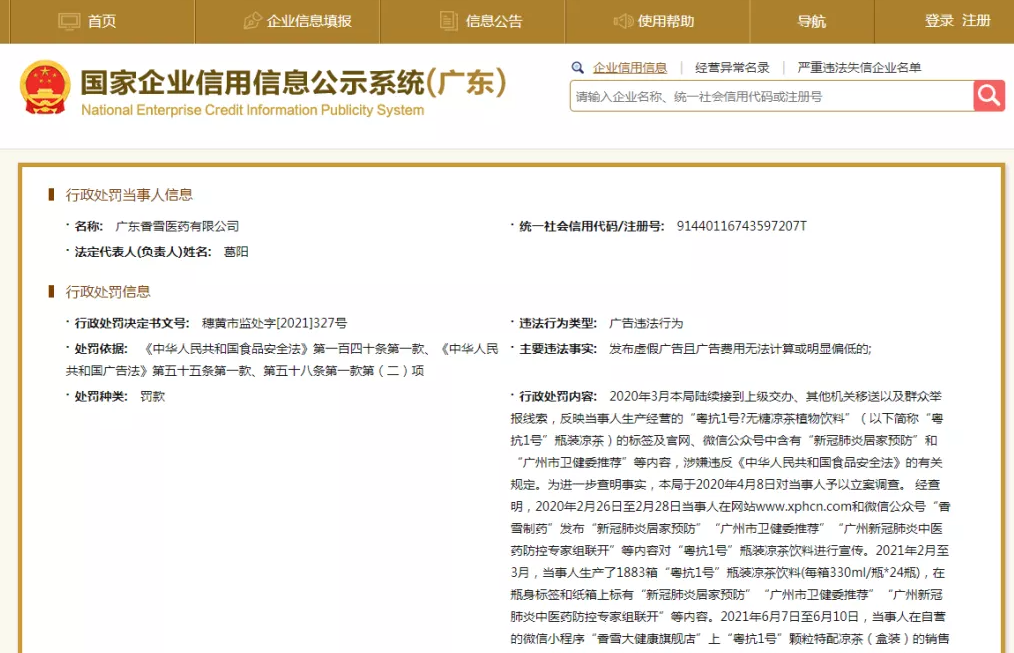
Task: Select the 经营异常名录 search tab
Action: 732,67
